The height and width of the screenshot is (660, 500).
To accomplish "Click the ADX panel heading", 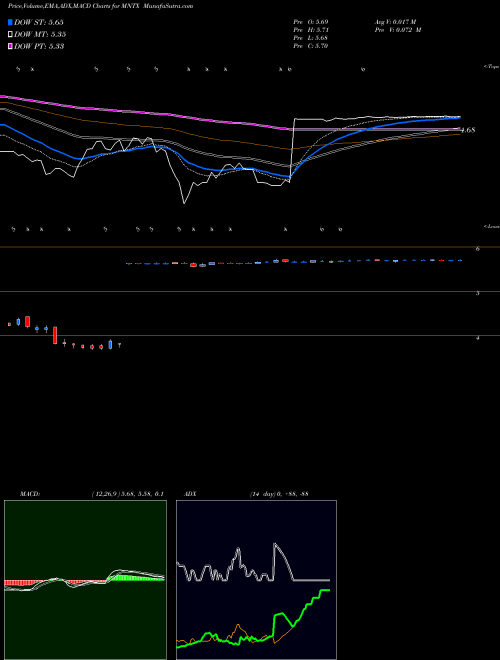I will point(190,494).
